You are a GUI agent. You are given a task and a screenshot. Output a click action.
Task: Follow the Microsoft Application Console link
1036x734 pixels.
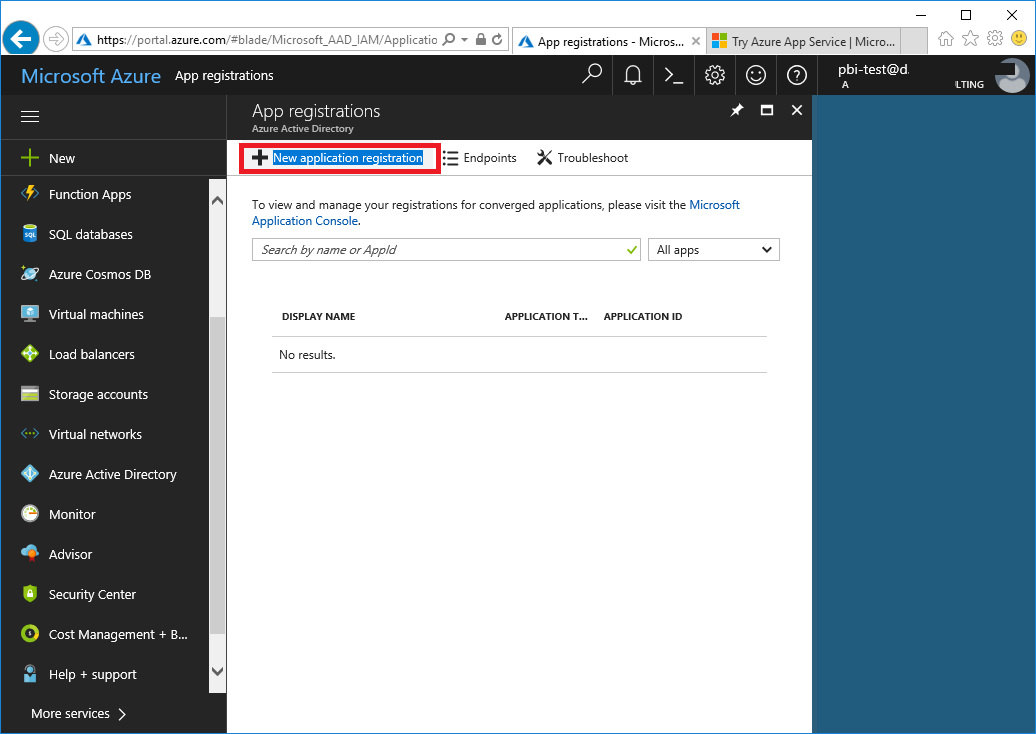[x=496, y=213]
